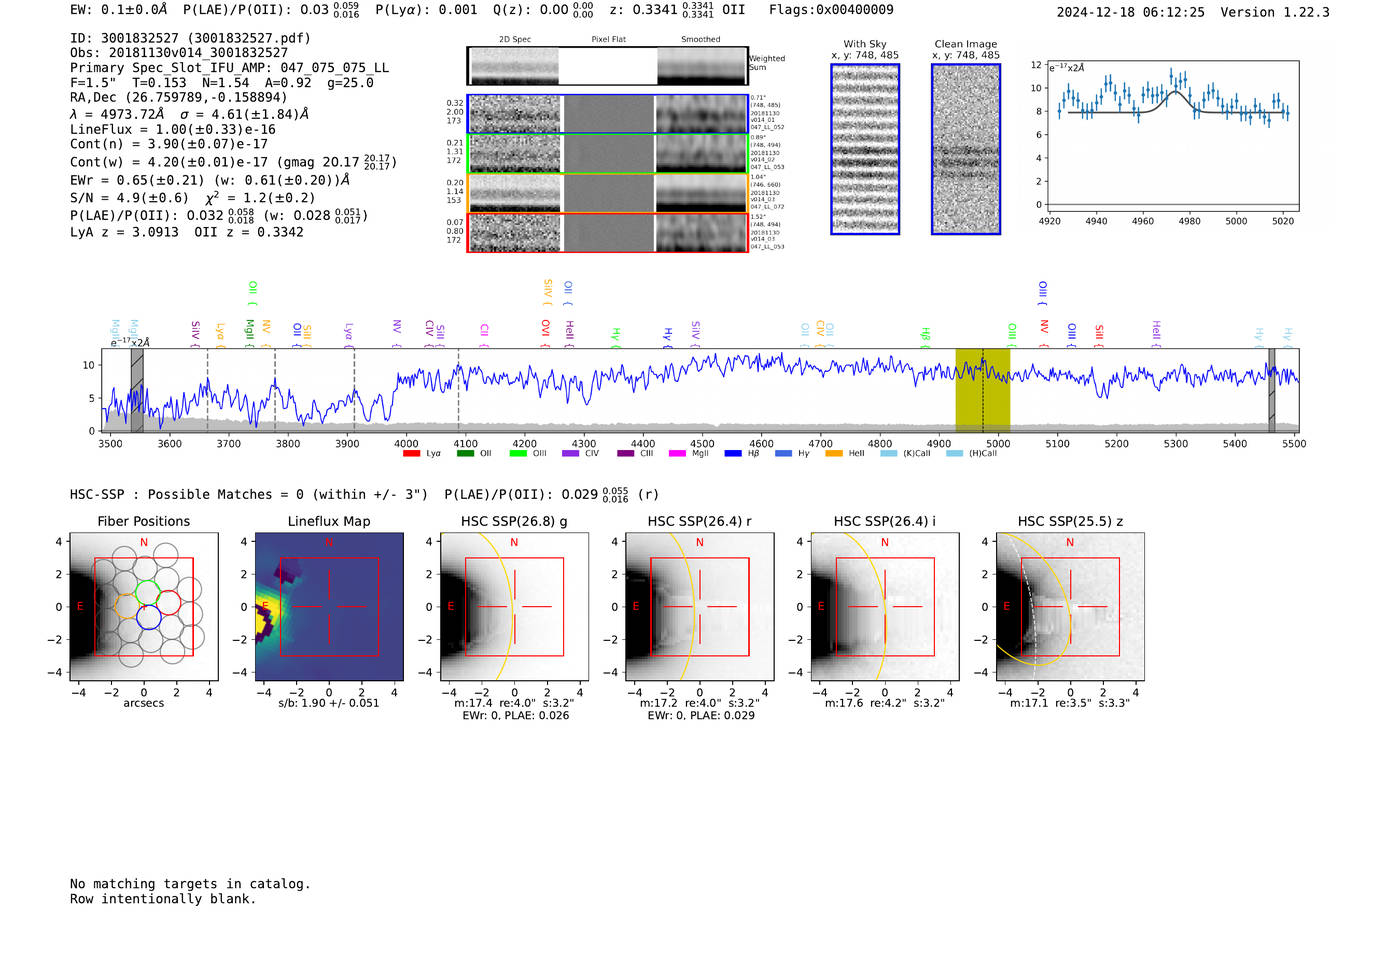Click the Primary Spec_Slot_IFU_AMP text line

pyautogui.click(x=229, y=68)
